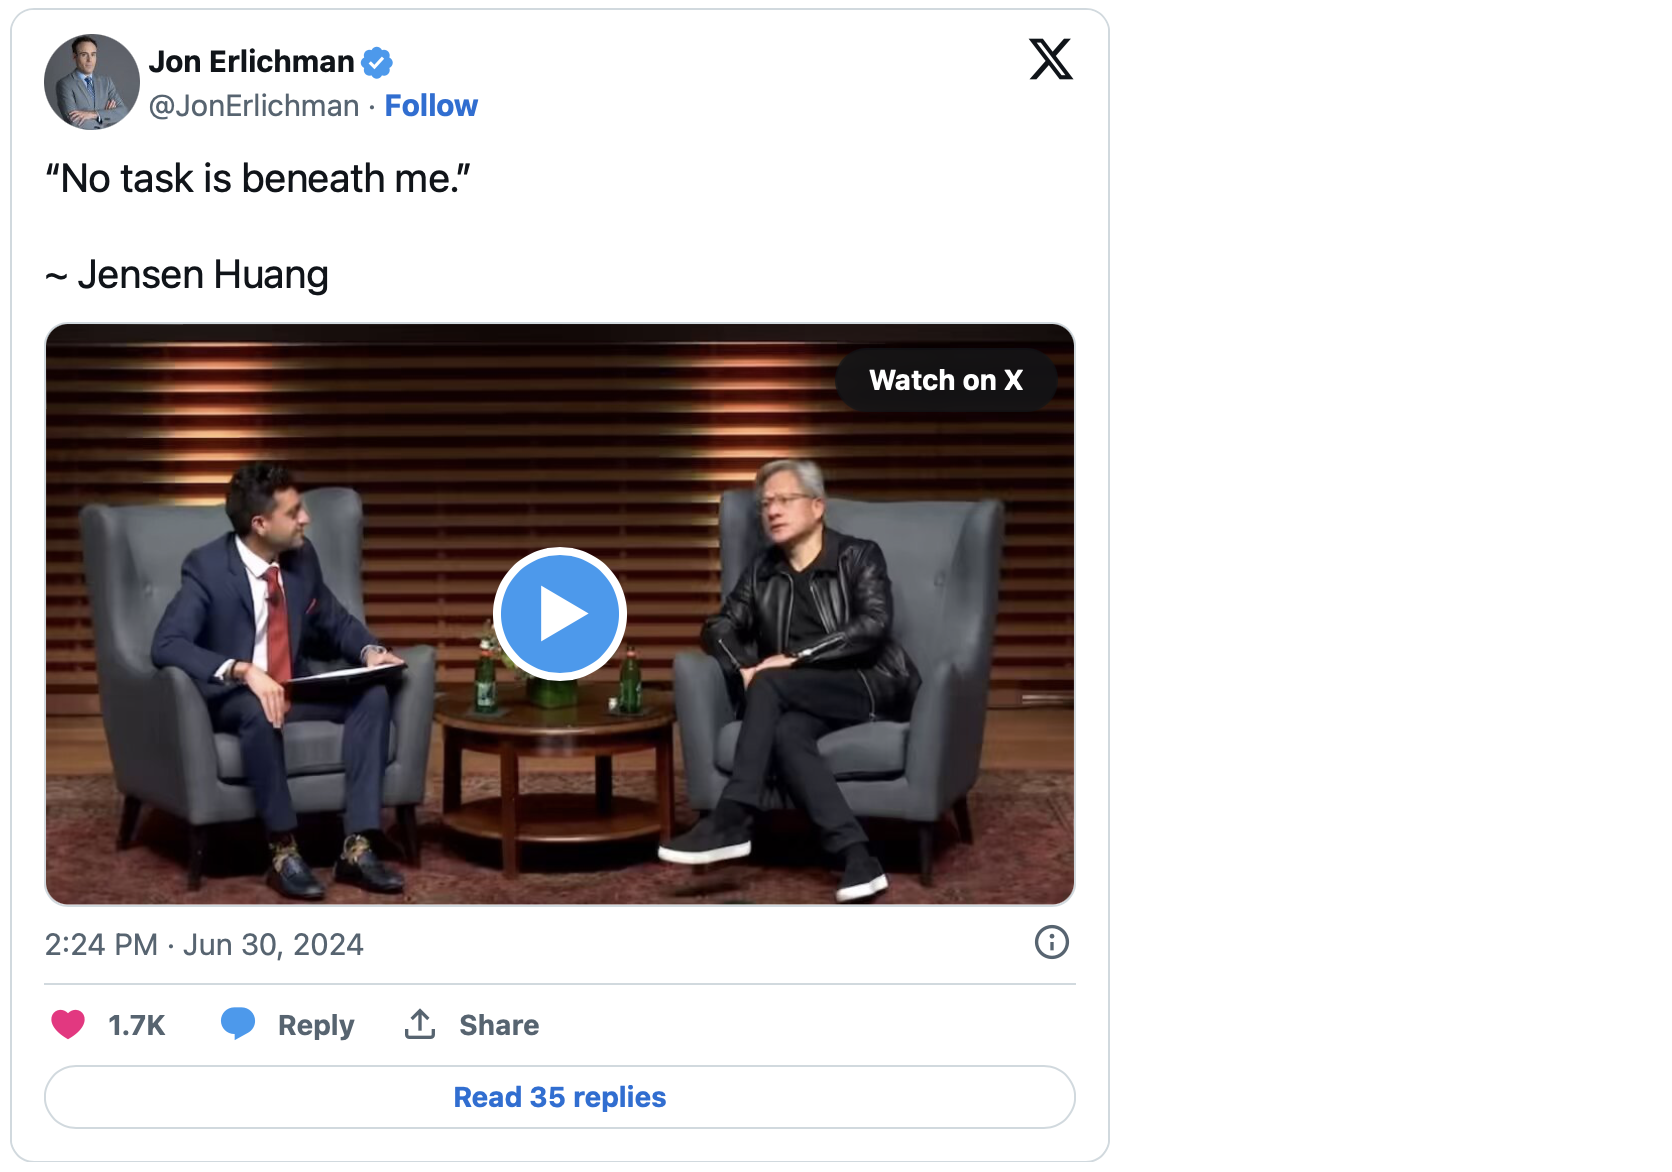1672x1172 pixels.
Task: Click the Reply text label
Action: click(x=316, y=1025)
